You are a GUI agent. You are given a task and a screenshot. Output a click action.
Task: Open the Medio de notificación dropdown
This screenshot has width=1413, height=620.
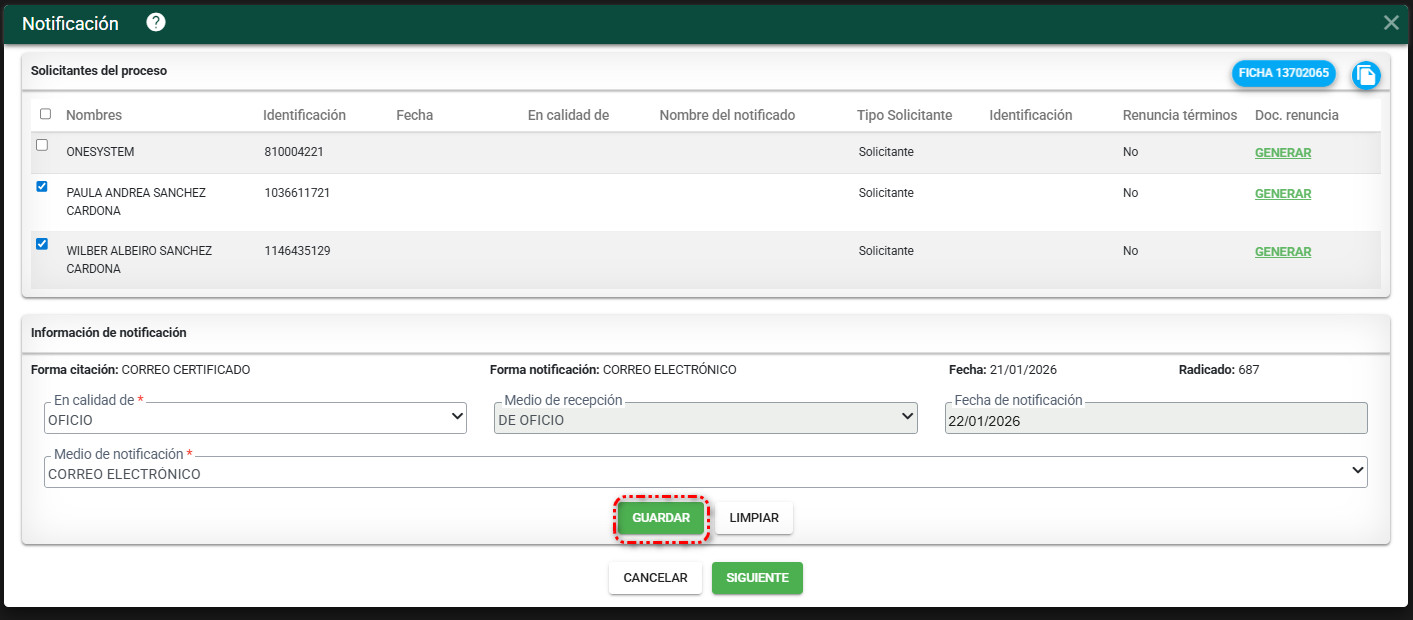[x=705, y=474]
